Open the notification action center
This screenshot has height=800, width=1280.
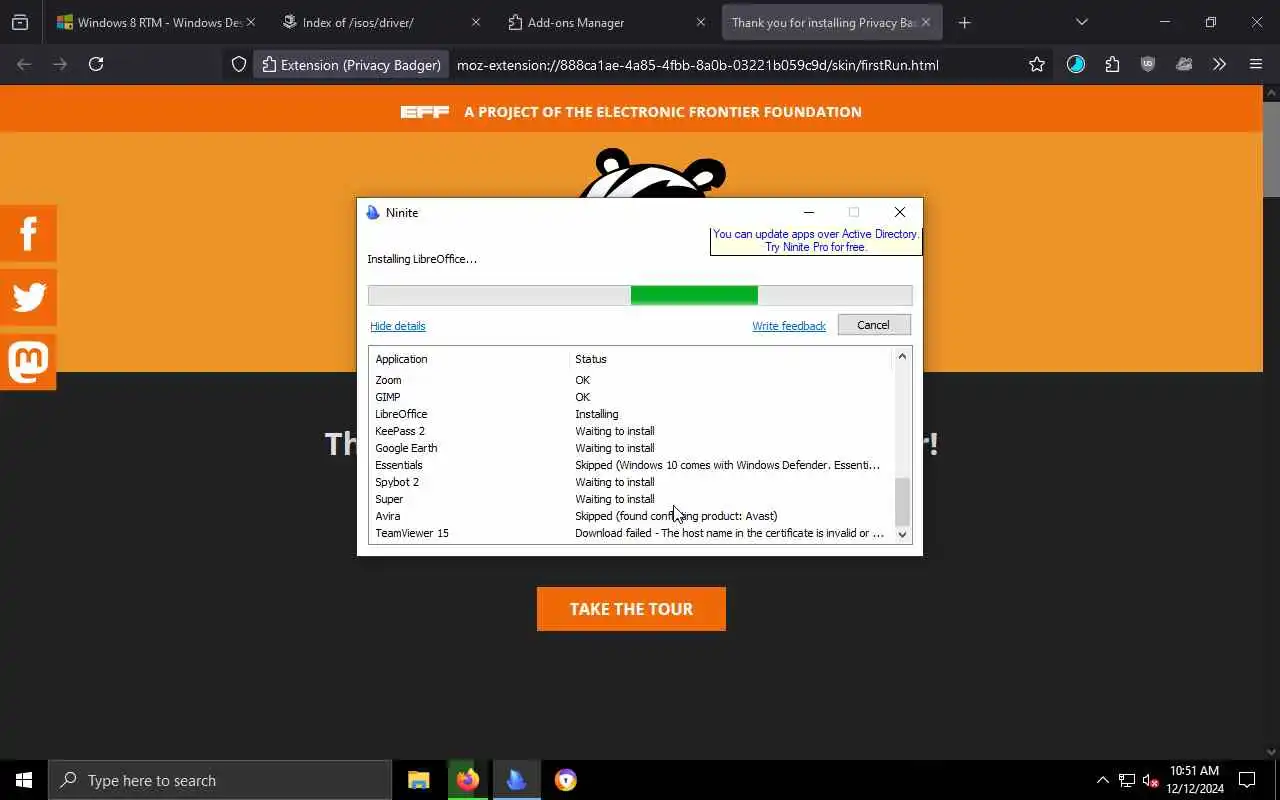pos(1247,780)
